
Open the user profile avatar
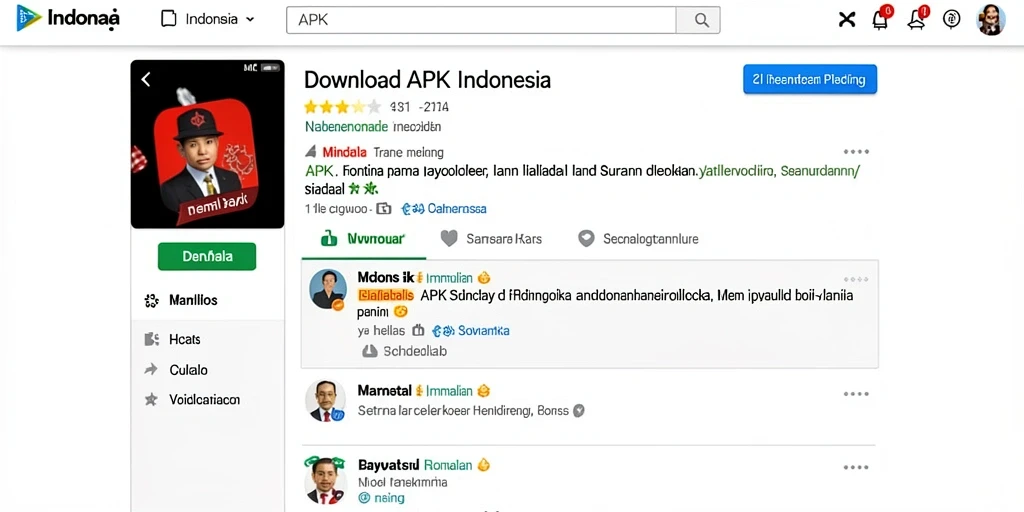coord(990,19)
